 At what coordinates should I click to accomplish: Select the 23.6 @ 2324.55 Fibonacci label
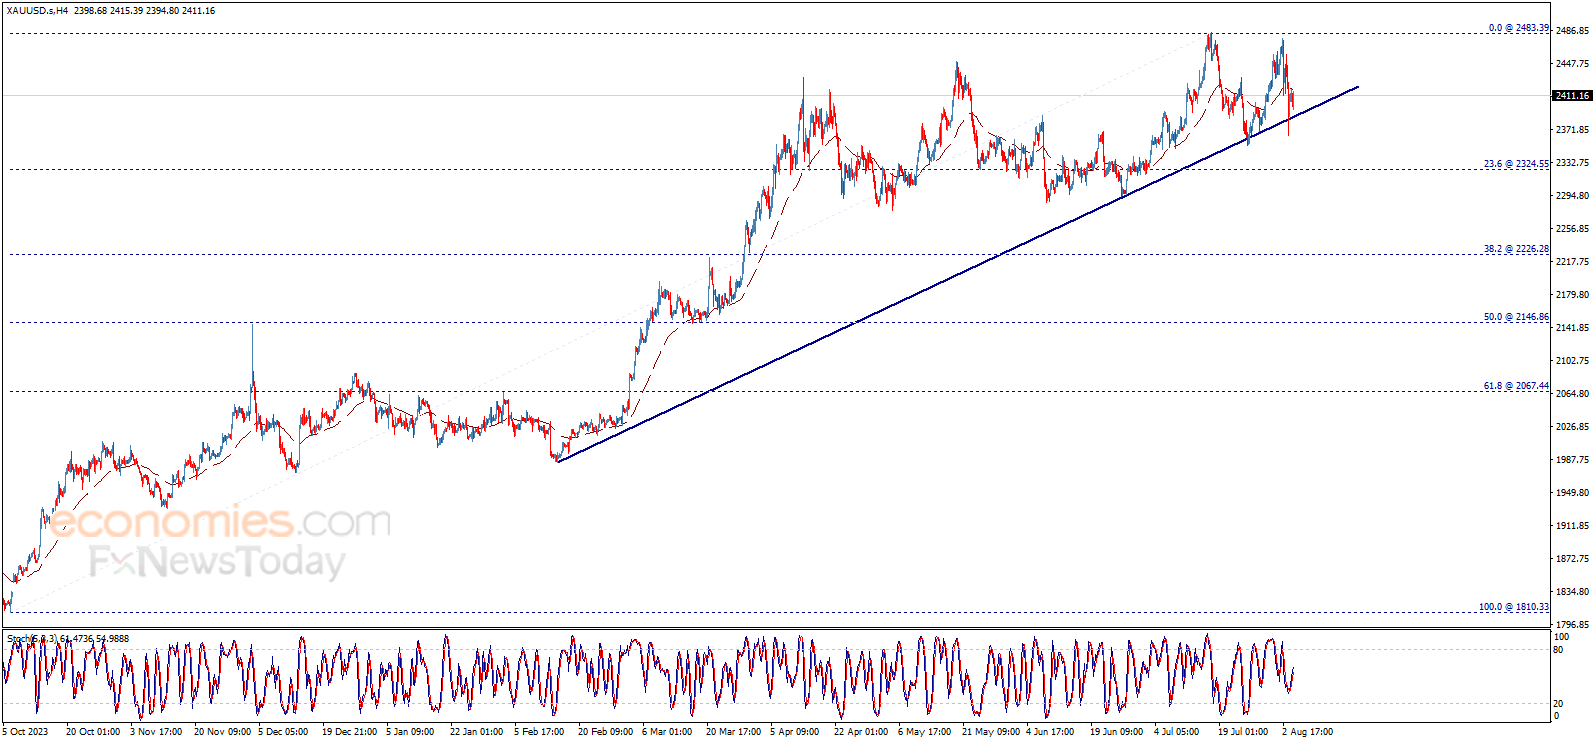[x=1516, y=164]
